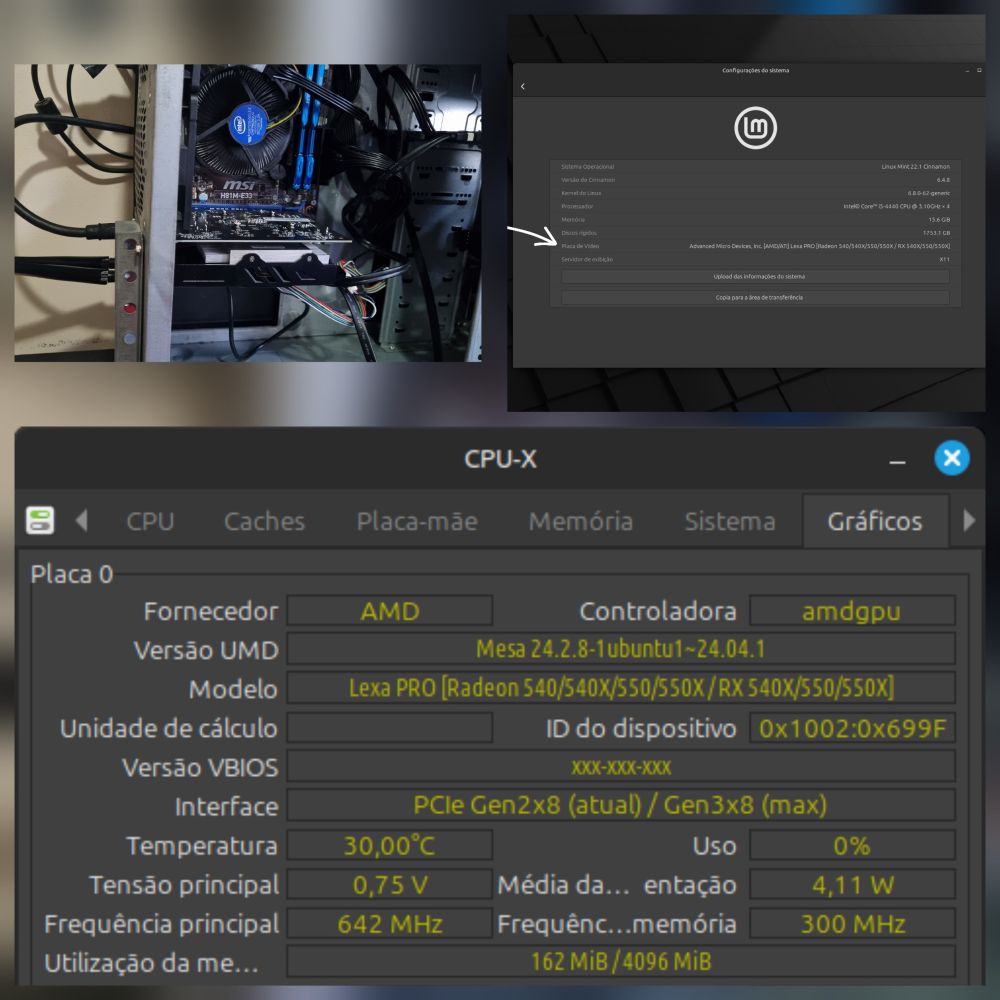Click the green settings icon in CPU-X
Screen dimensions: 1000x1000
pyautogui.click(x=40, y=520)
